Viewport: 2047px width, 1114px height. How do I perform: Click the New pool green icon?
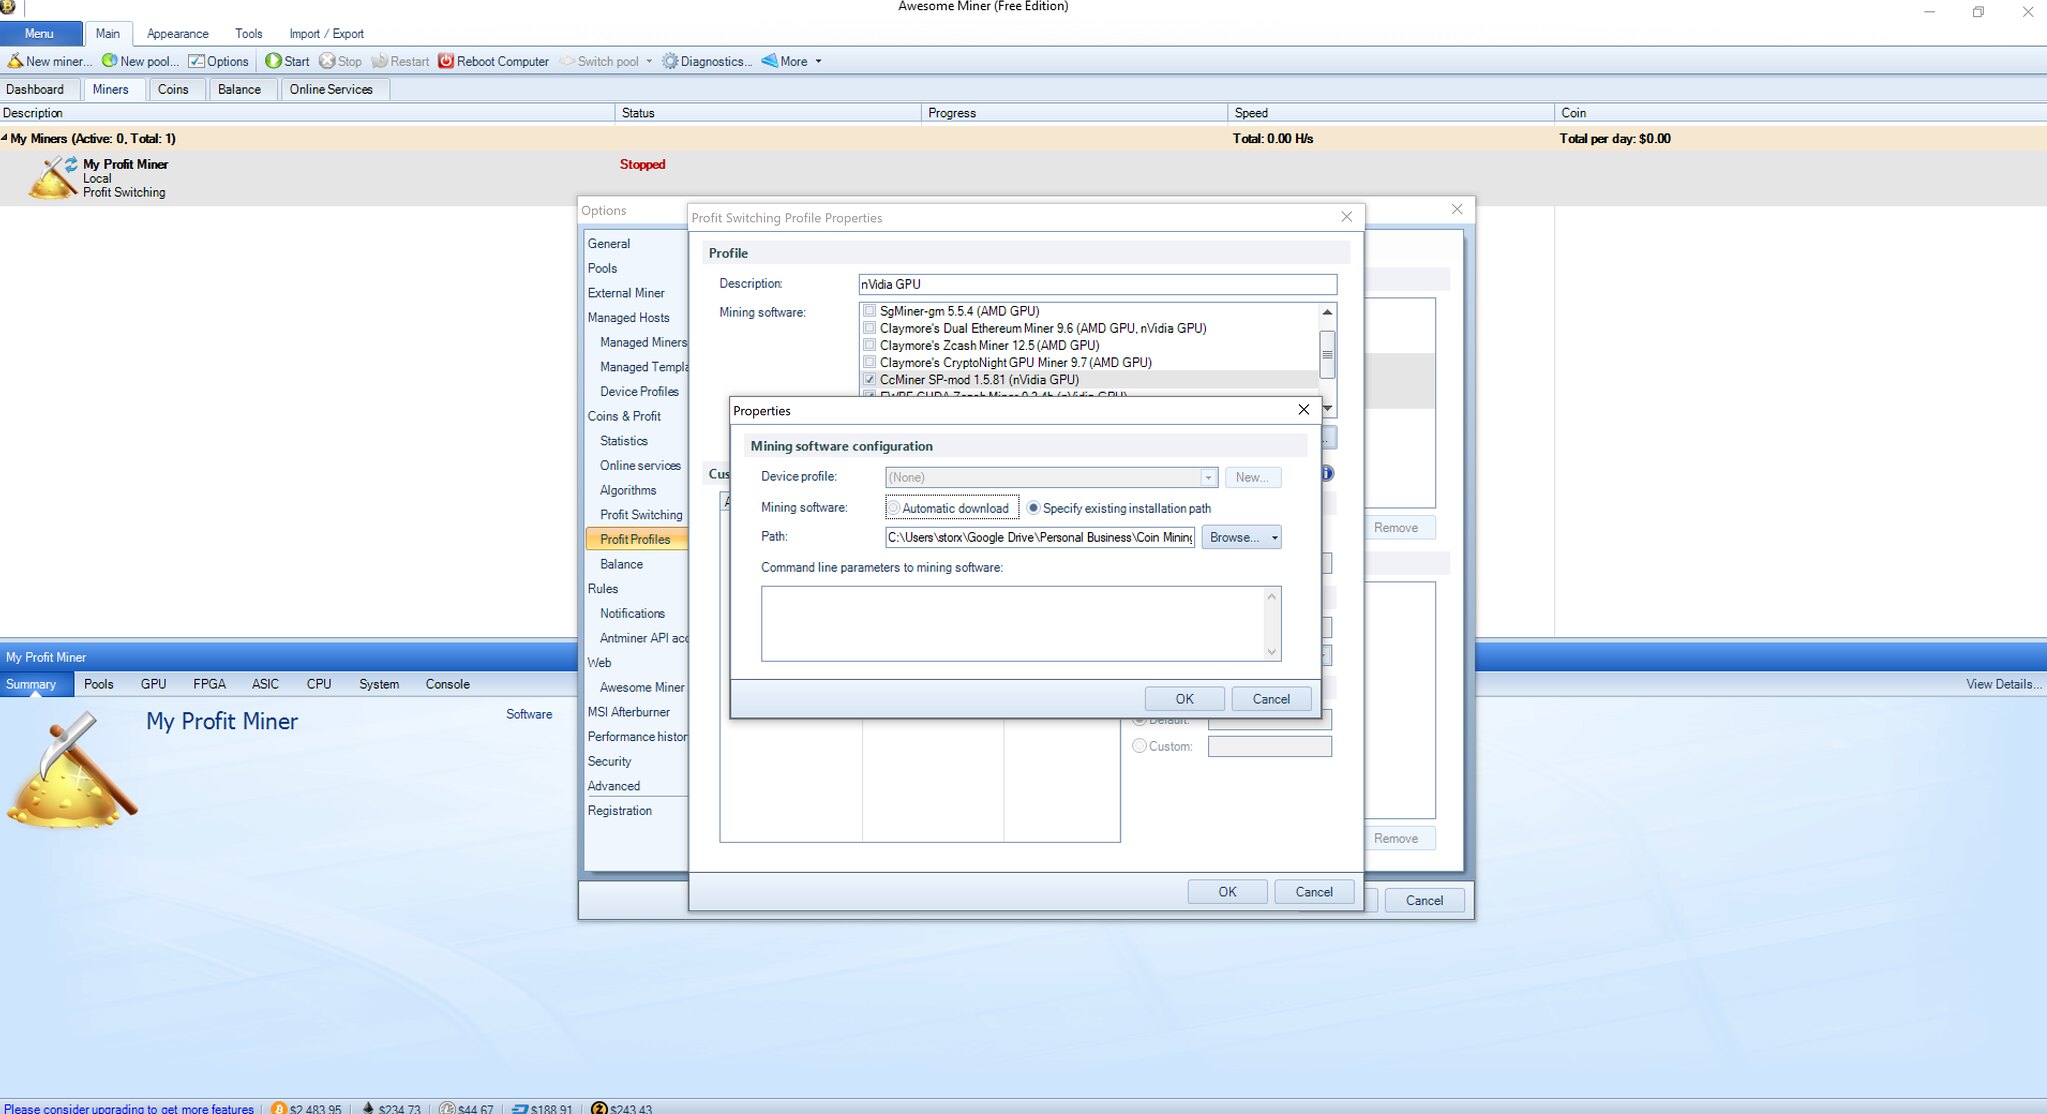(109, 61)
